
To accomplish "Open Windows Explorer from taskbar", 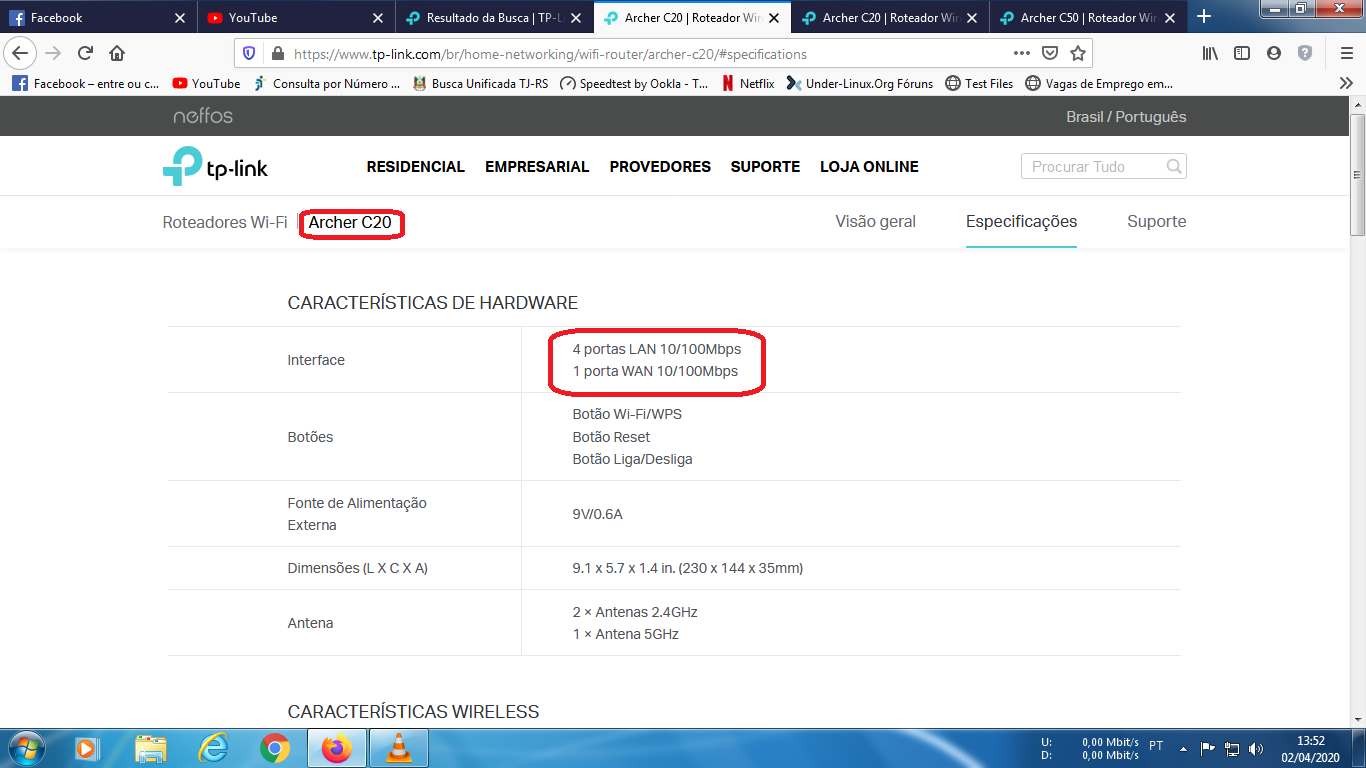I will (x=151, y=748).
